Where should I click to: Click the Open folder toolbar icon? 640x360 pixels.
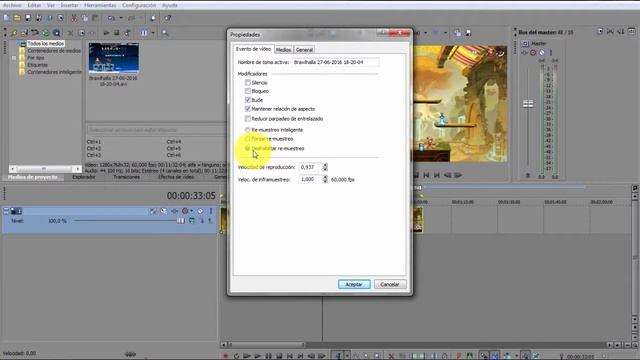pos(17,18)
